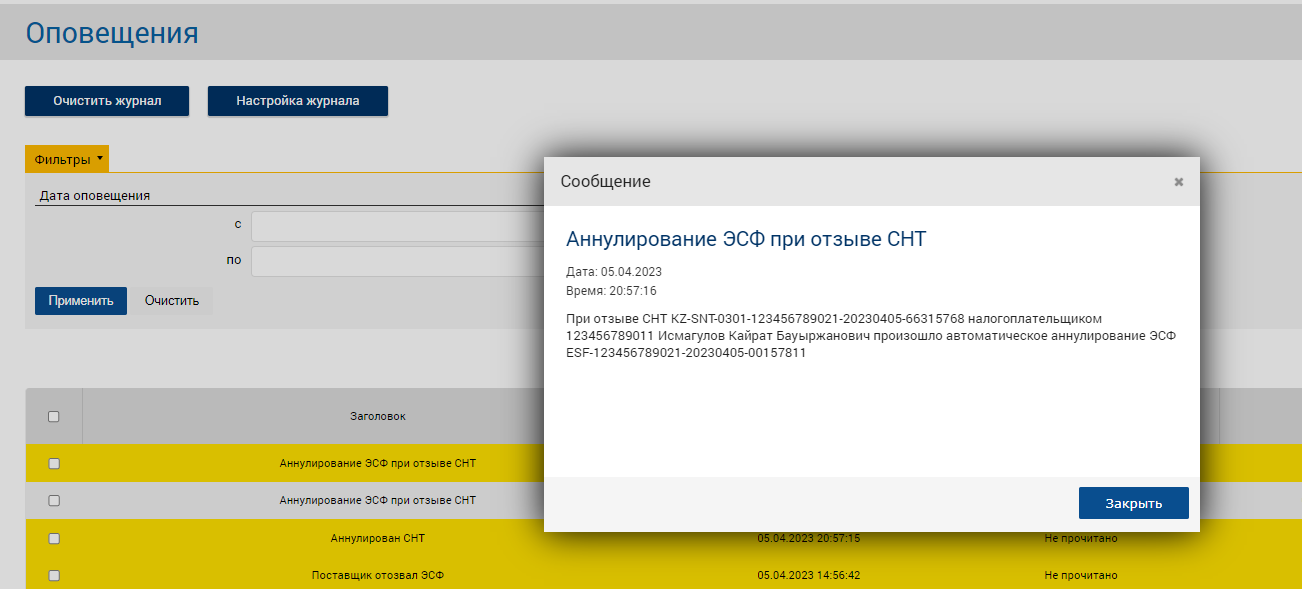Toggle the select-all checkbox in table header
The height and width of the screenshot is (589, 1302).
(x=54, y=417)
